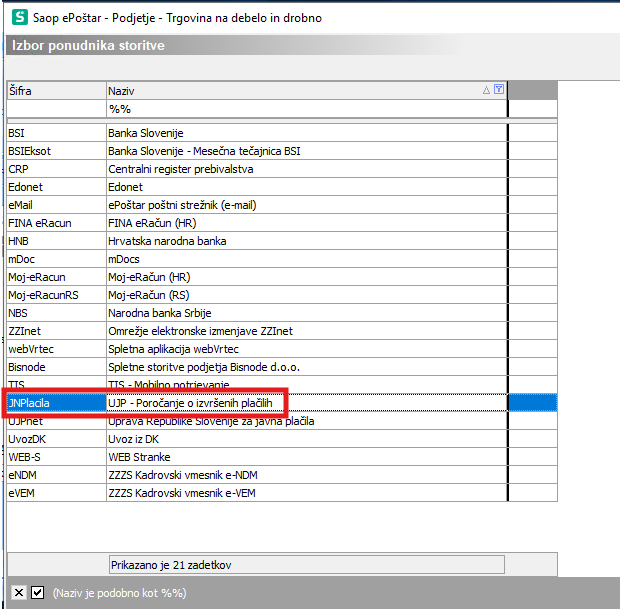Click the Šifra column header
The width and height of the screenshot is (620, 609).
tap(57, 91)
